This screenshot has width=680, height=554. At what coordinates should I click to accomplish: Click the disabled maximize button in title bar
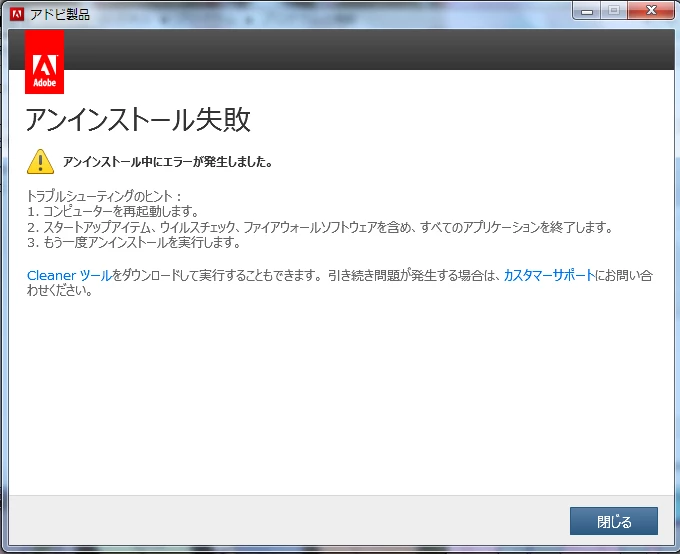[614, 11]
